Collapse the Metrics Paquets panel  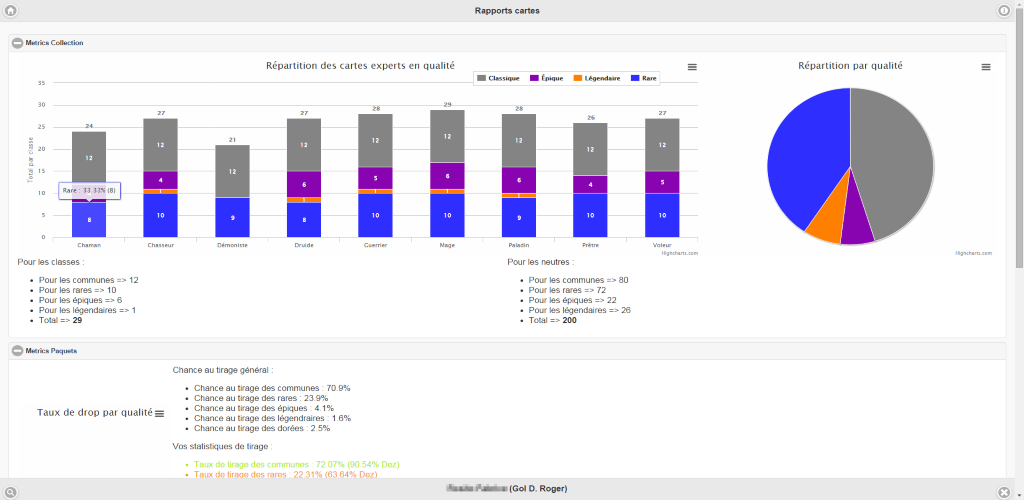[x=18, y=351]
